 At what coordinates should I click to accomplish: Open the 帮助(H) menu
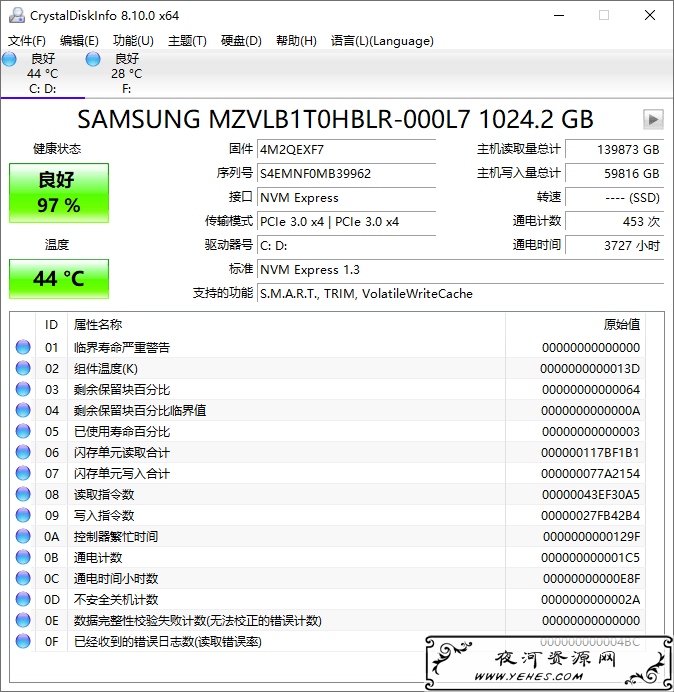click(x=296, y=41)
